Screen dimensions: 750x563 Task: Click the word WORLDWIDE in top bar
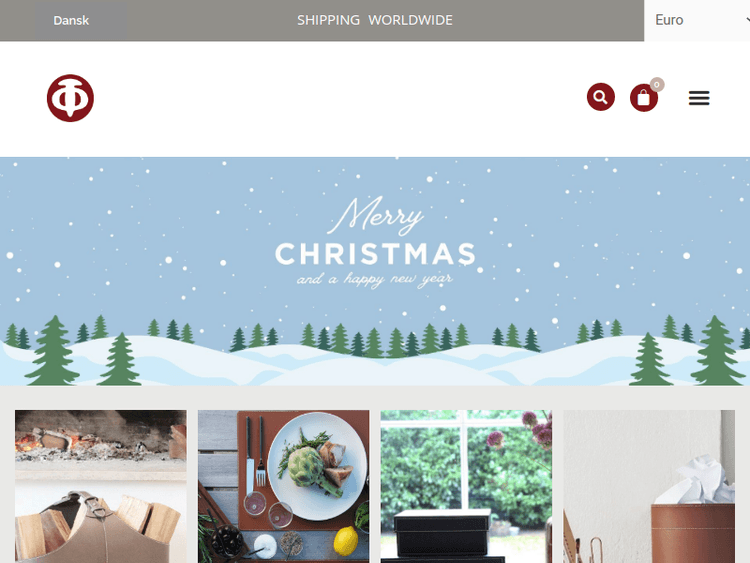(410, 20)
